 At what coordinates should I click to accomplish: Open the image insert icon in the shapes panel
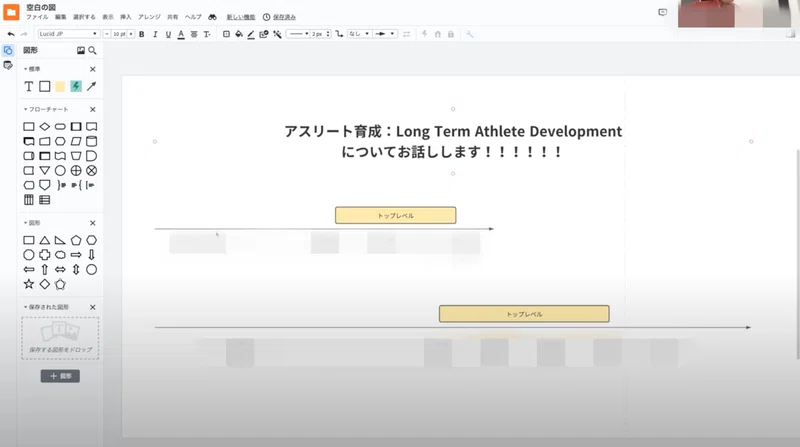click(x=81, y=51)
